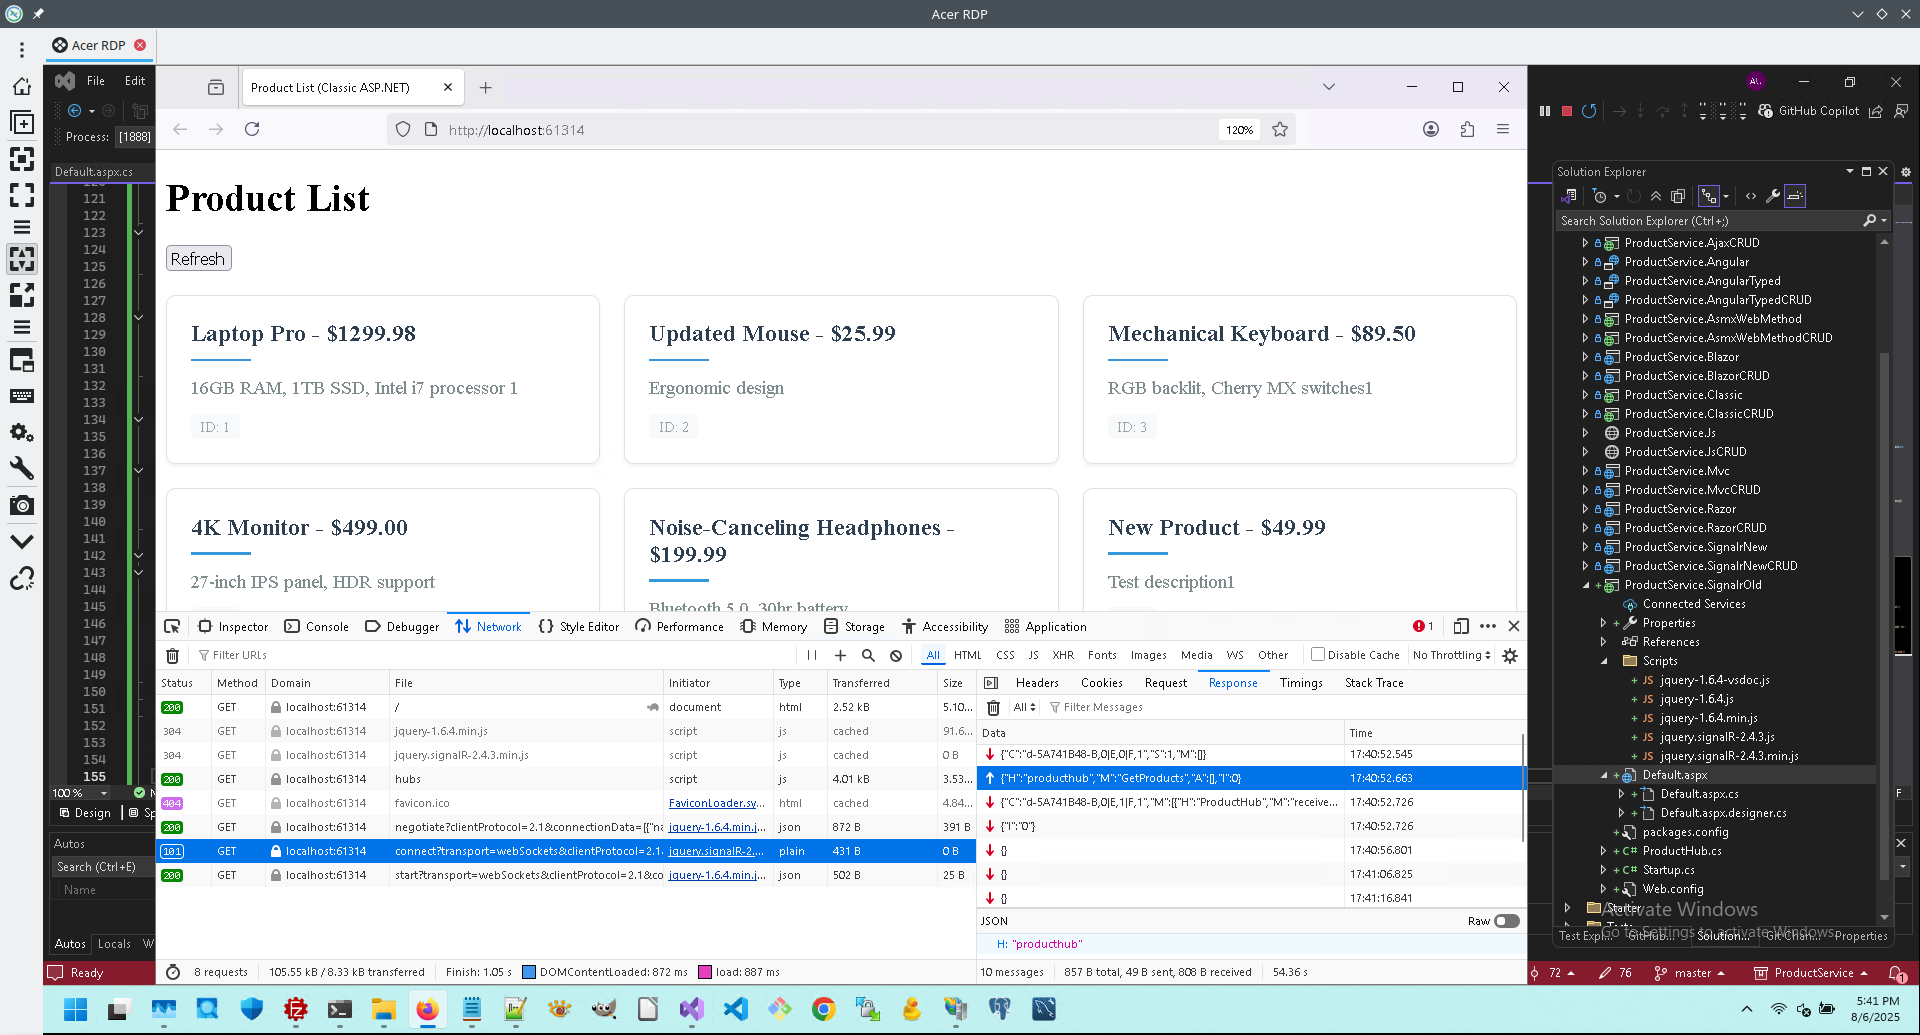
Task: Select Web.config in Solution Explorer
Action: (1672, 889)
